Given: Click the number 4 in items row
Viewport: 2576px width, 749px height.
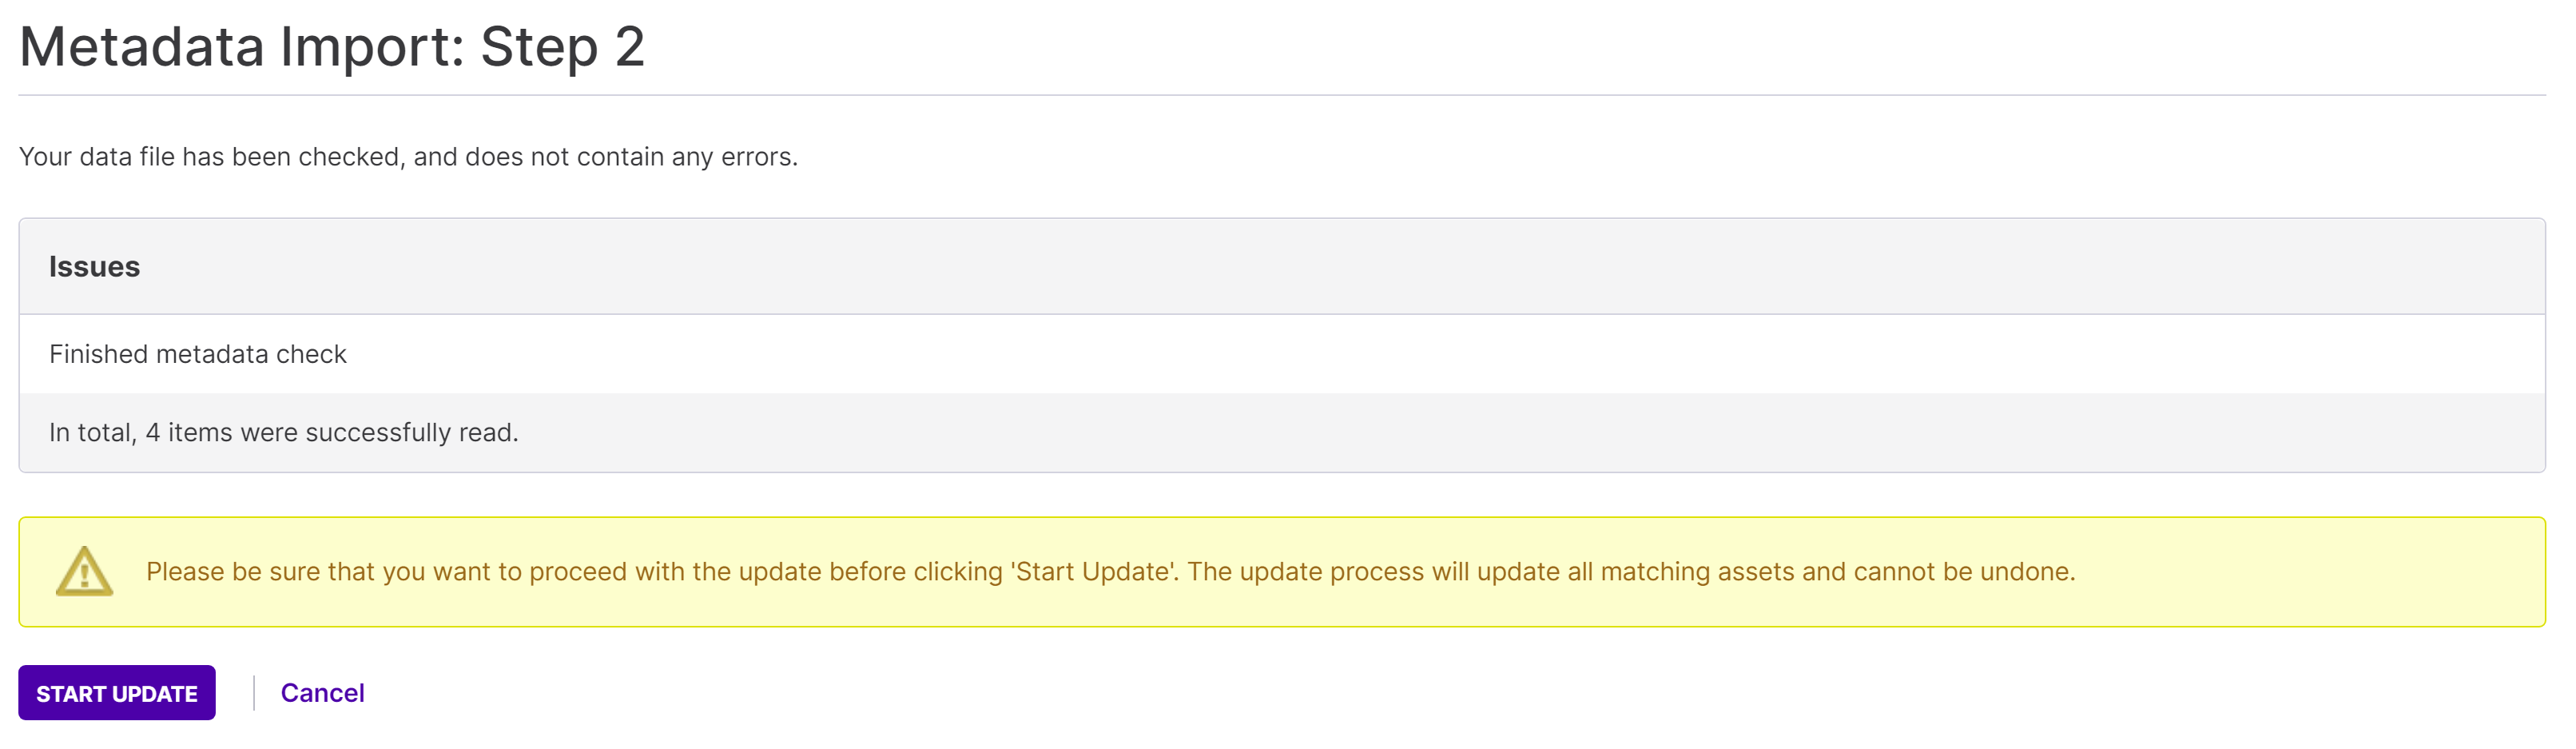Looking at the screenshot, I should (153, 432).
